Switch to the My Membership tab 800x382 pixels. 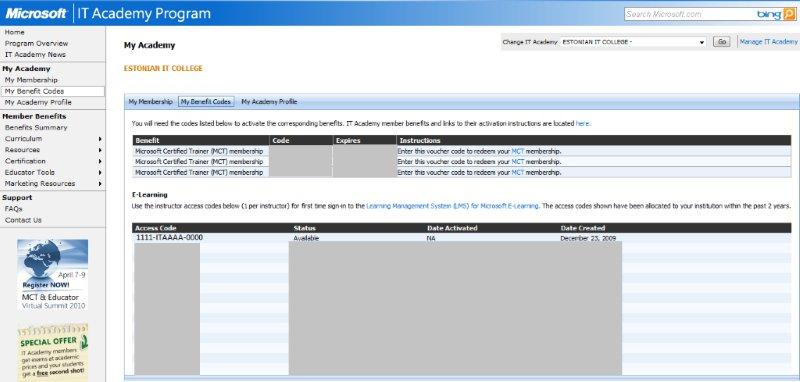(x=151, y=102)
